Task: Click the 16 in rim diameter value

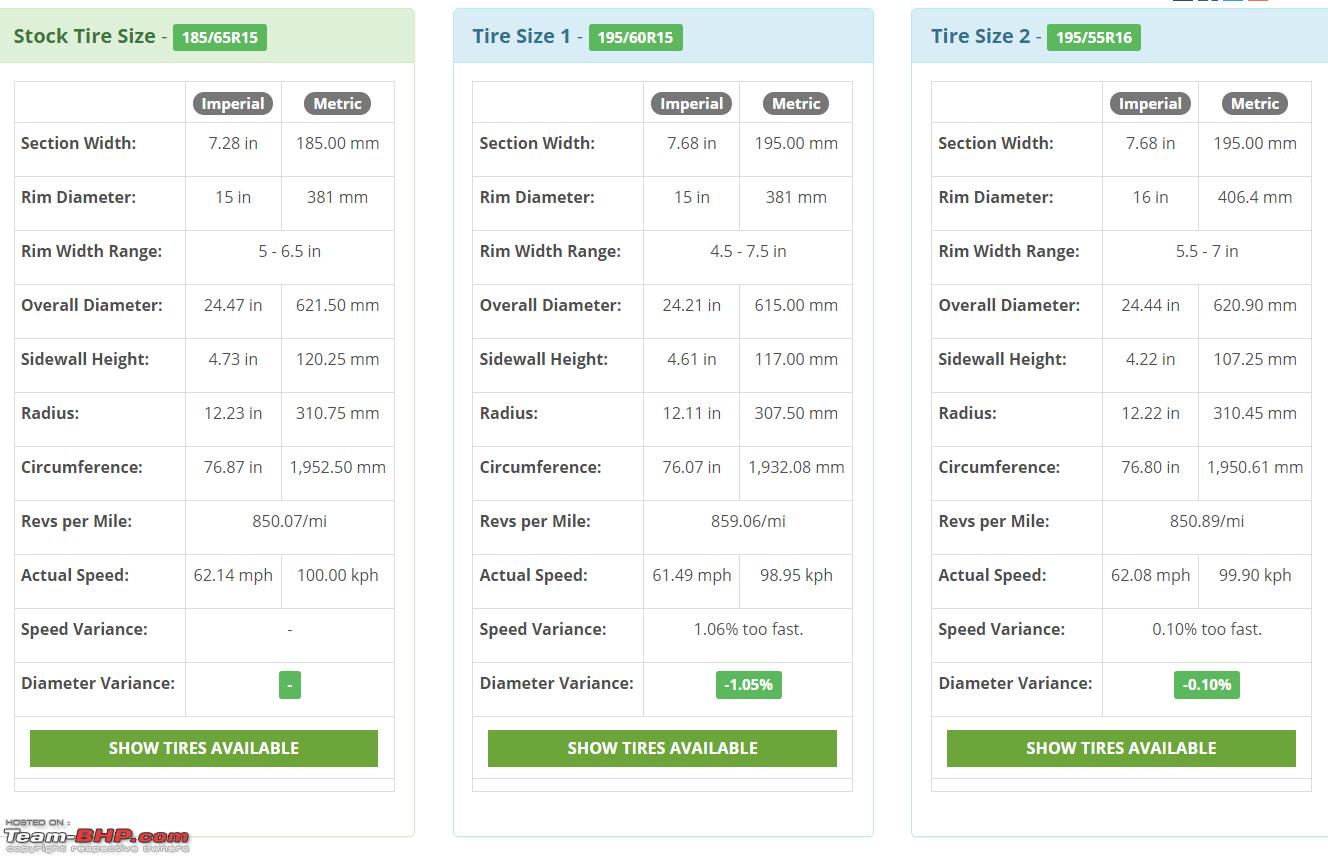Action: 1150,197
